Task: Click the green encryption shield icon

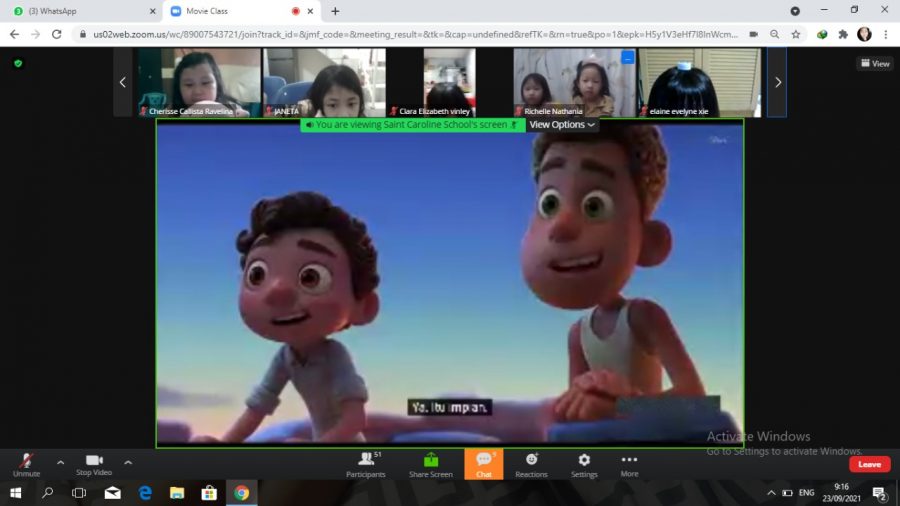Action: pos(17,63)
